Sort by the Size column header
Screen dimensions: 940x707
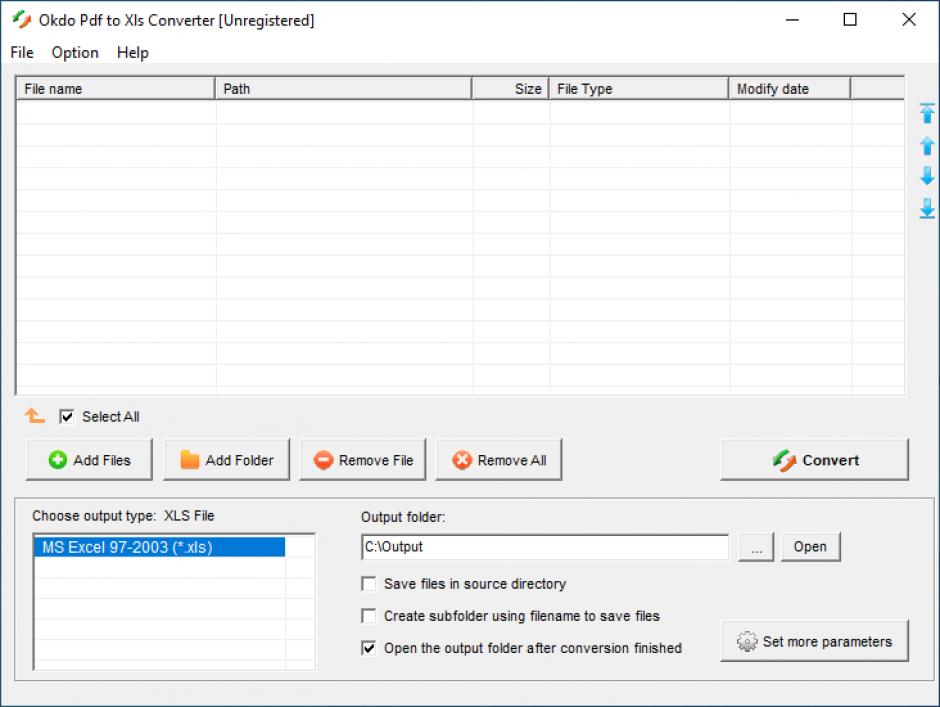pos(510,89)
